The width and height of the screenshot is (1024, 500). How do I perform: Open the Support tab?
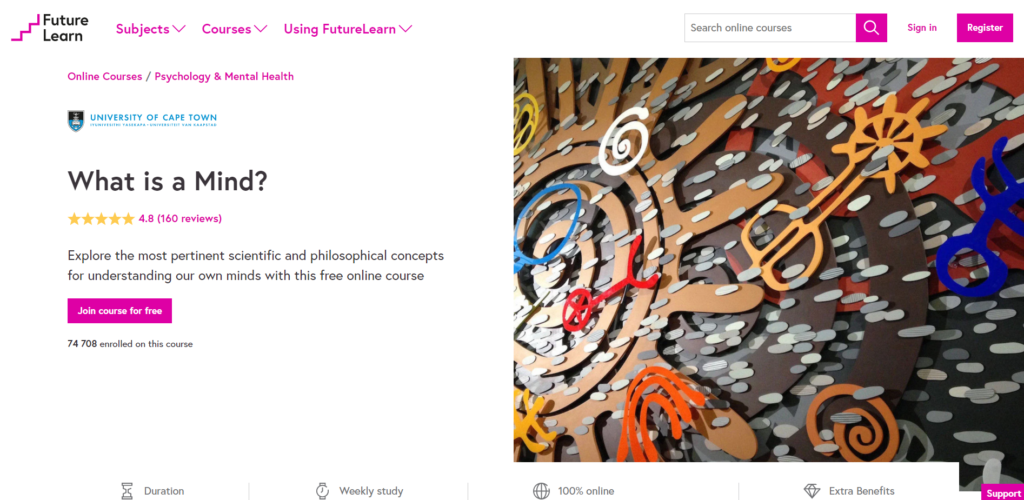coord(1003,493)
